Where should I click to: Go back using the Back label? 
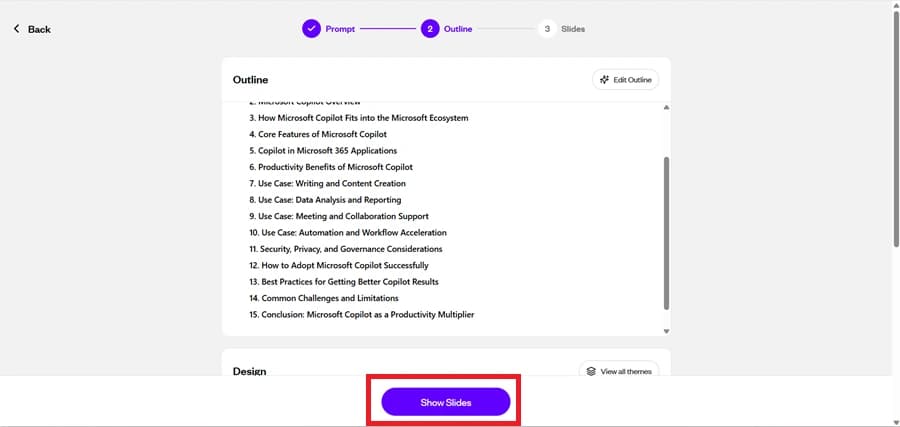[x=39, y=29]
